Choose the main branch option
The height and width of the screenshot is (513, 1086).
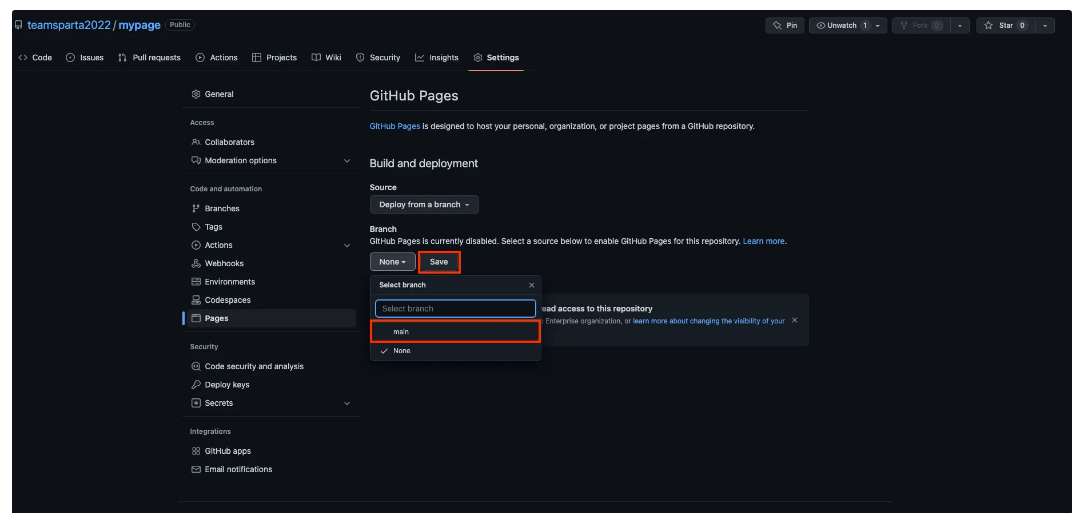tap(456, 332)
